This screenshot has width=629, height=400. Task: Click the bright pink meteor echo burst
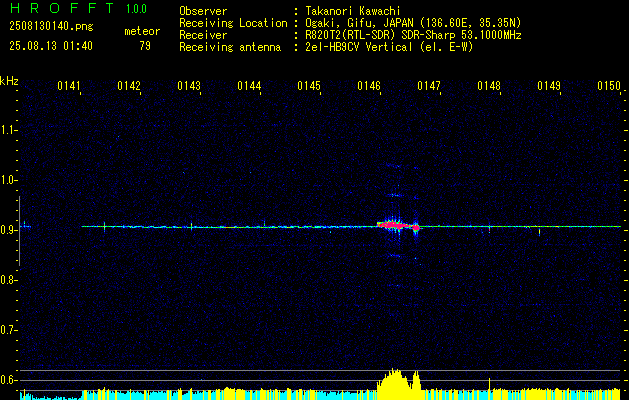394,225
